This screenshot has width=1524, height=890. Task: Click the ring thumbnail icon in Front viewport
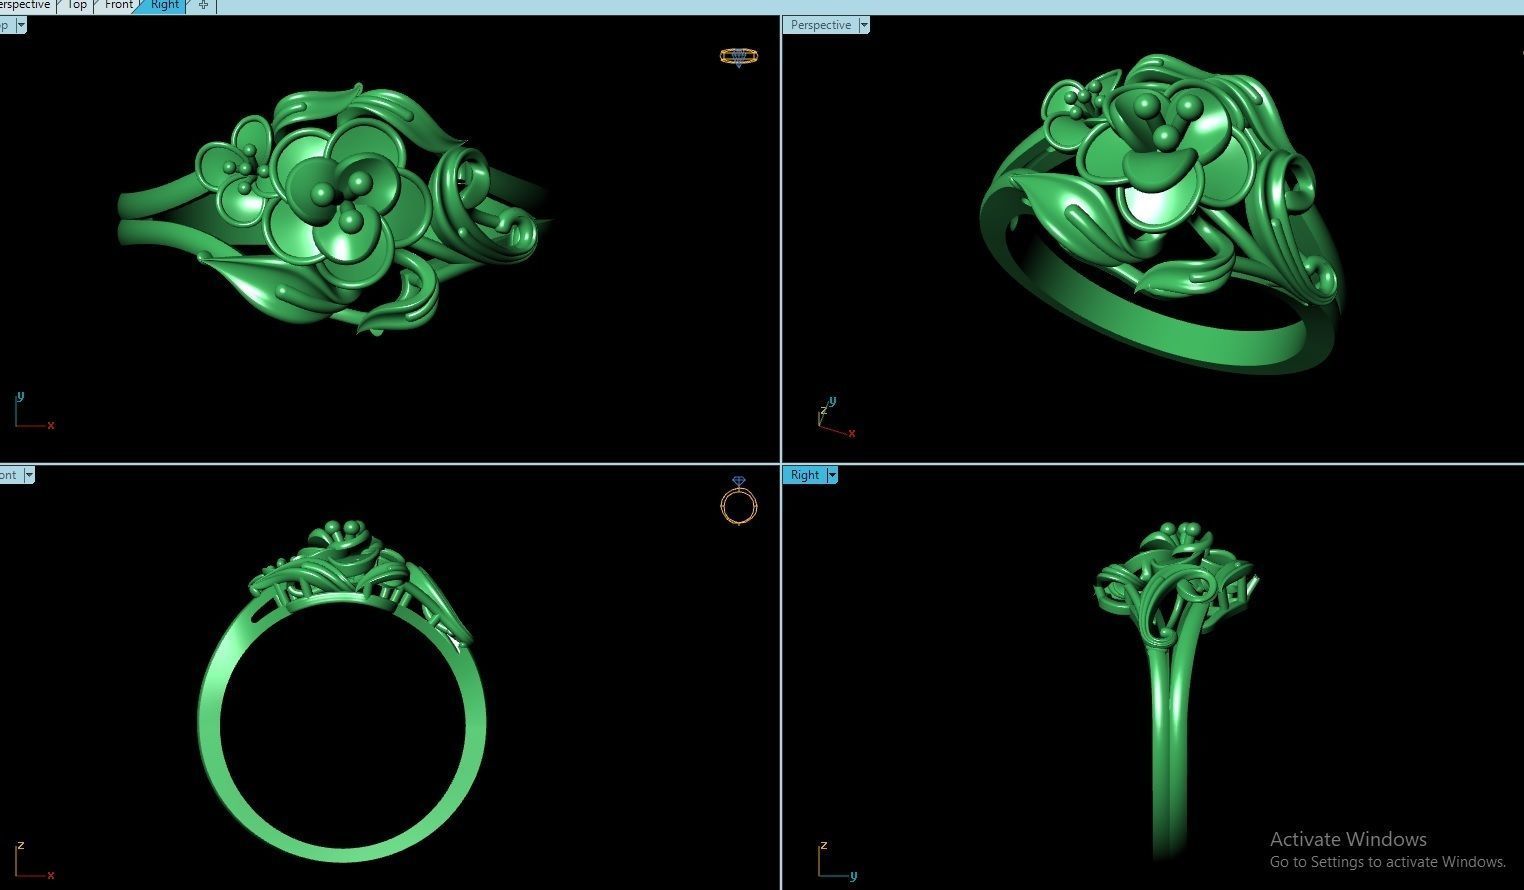738,501
